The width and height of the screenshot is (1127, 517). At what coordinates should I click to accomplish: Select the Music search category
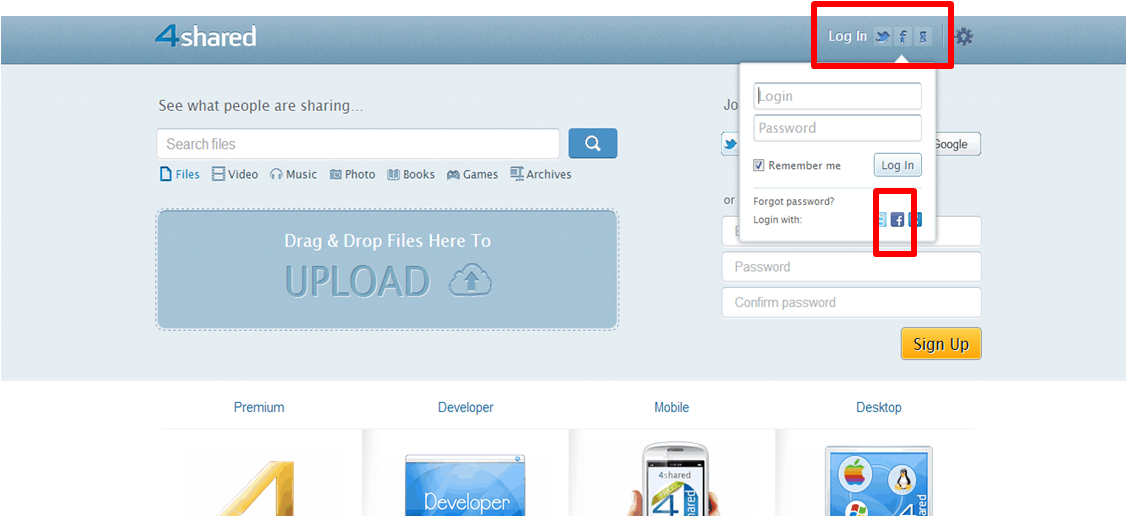tap(293, 174)
